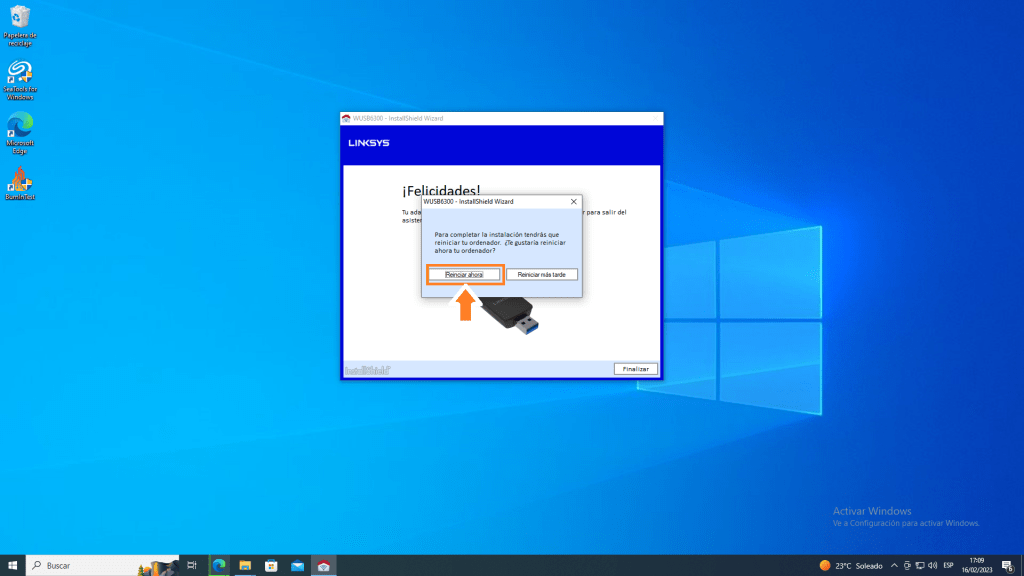Open File Explorer from the taskbar
1024x576 pixels.
tap(245, 565)
